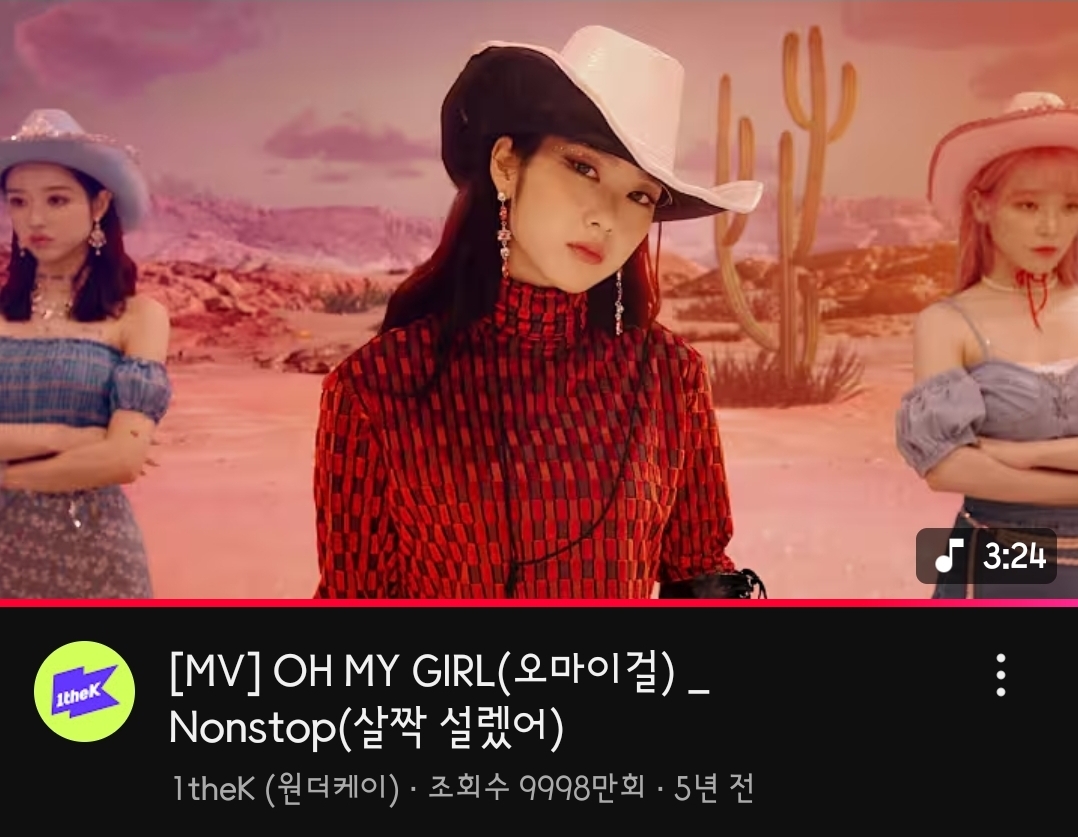
Task: Open the three-dot more options menu
Action: (1001, 675)
